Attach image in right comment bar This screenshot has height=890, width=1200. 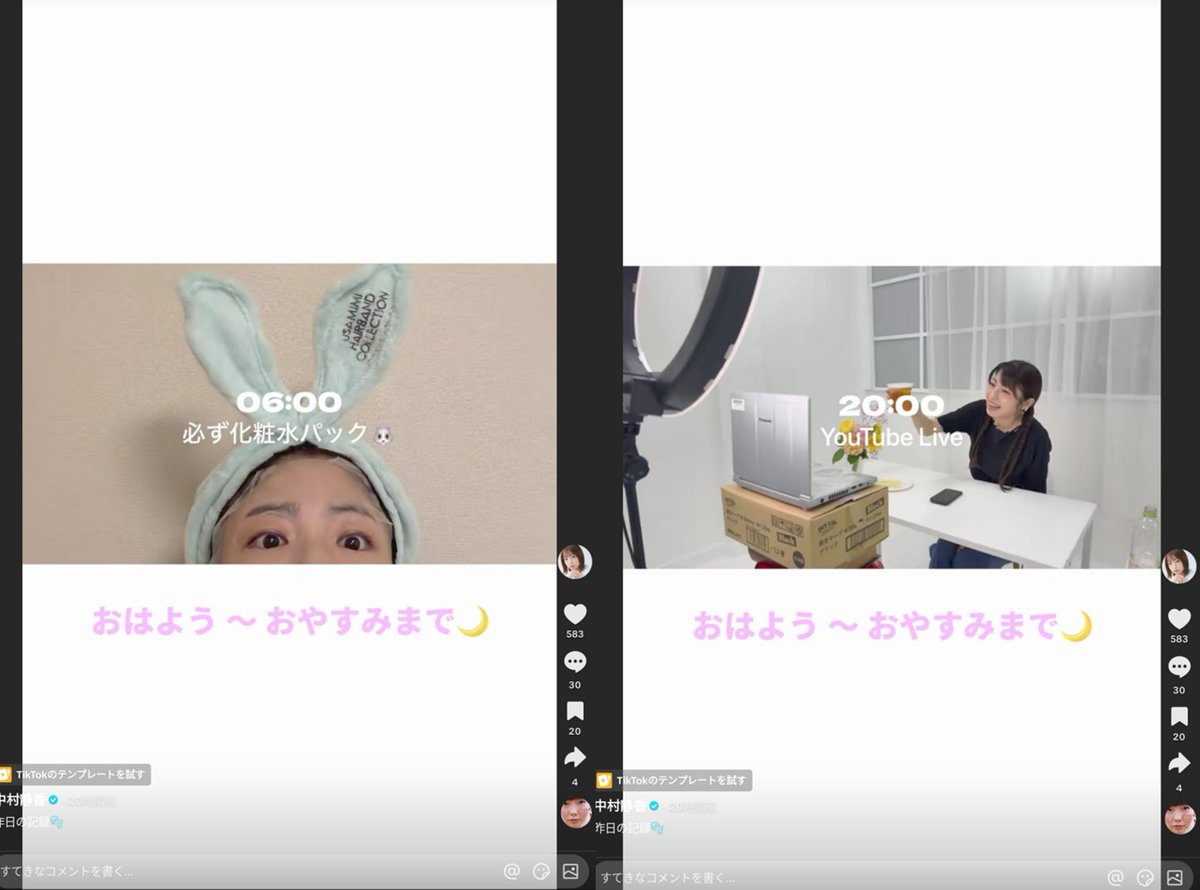[x=1175, y=877]
